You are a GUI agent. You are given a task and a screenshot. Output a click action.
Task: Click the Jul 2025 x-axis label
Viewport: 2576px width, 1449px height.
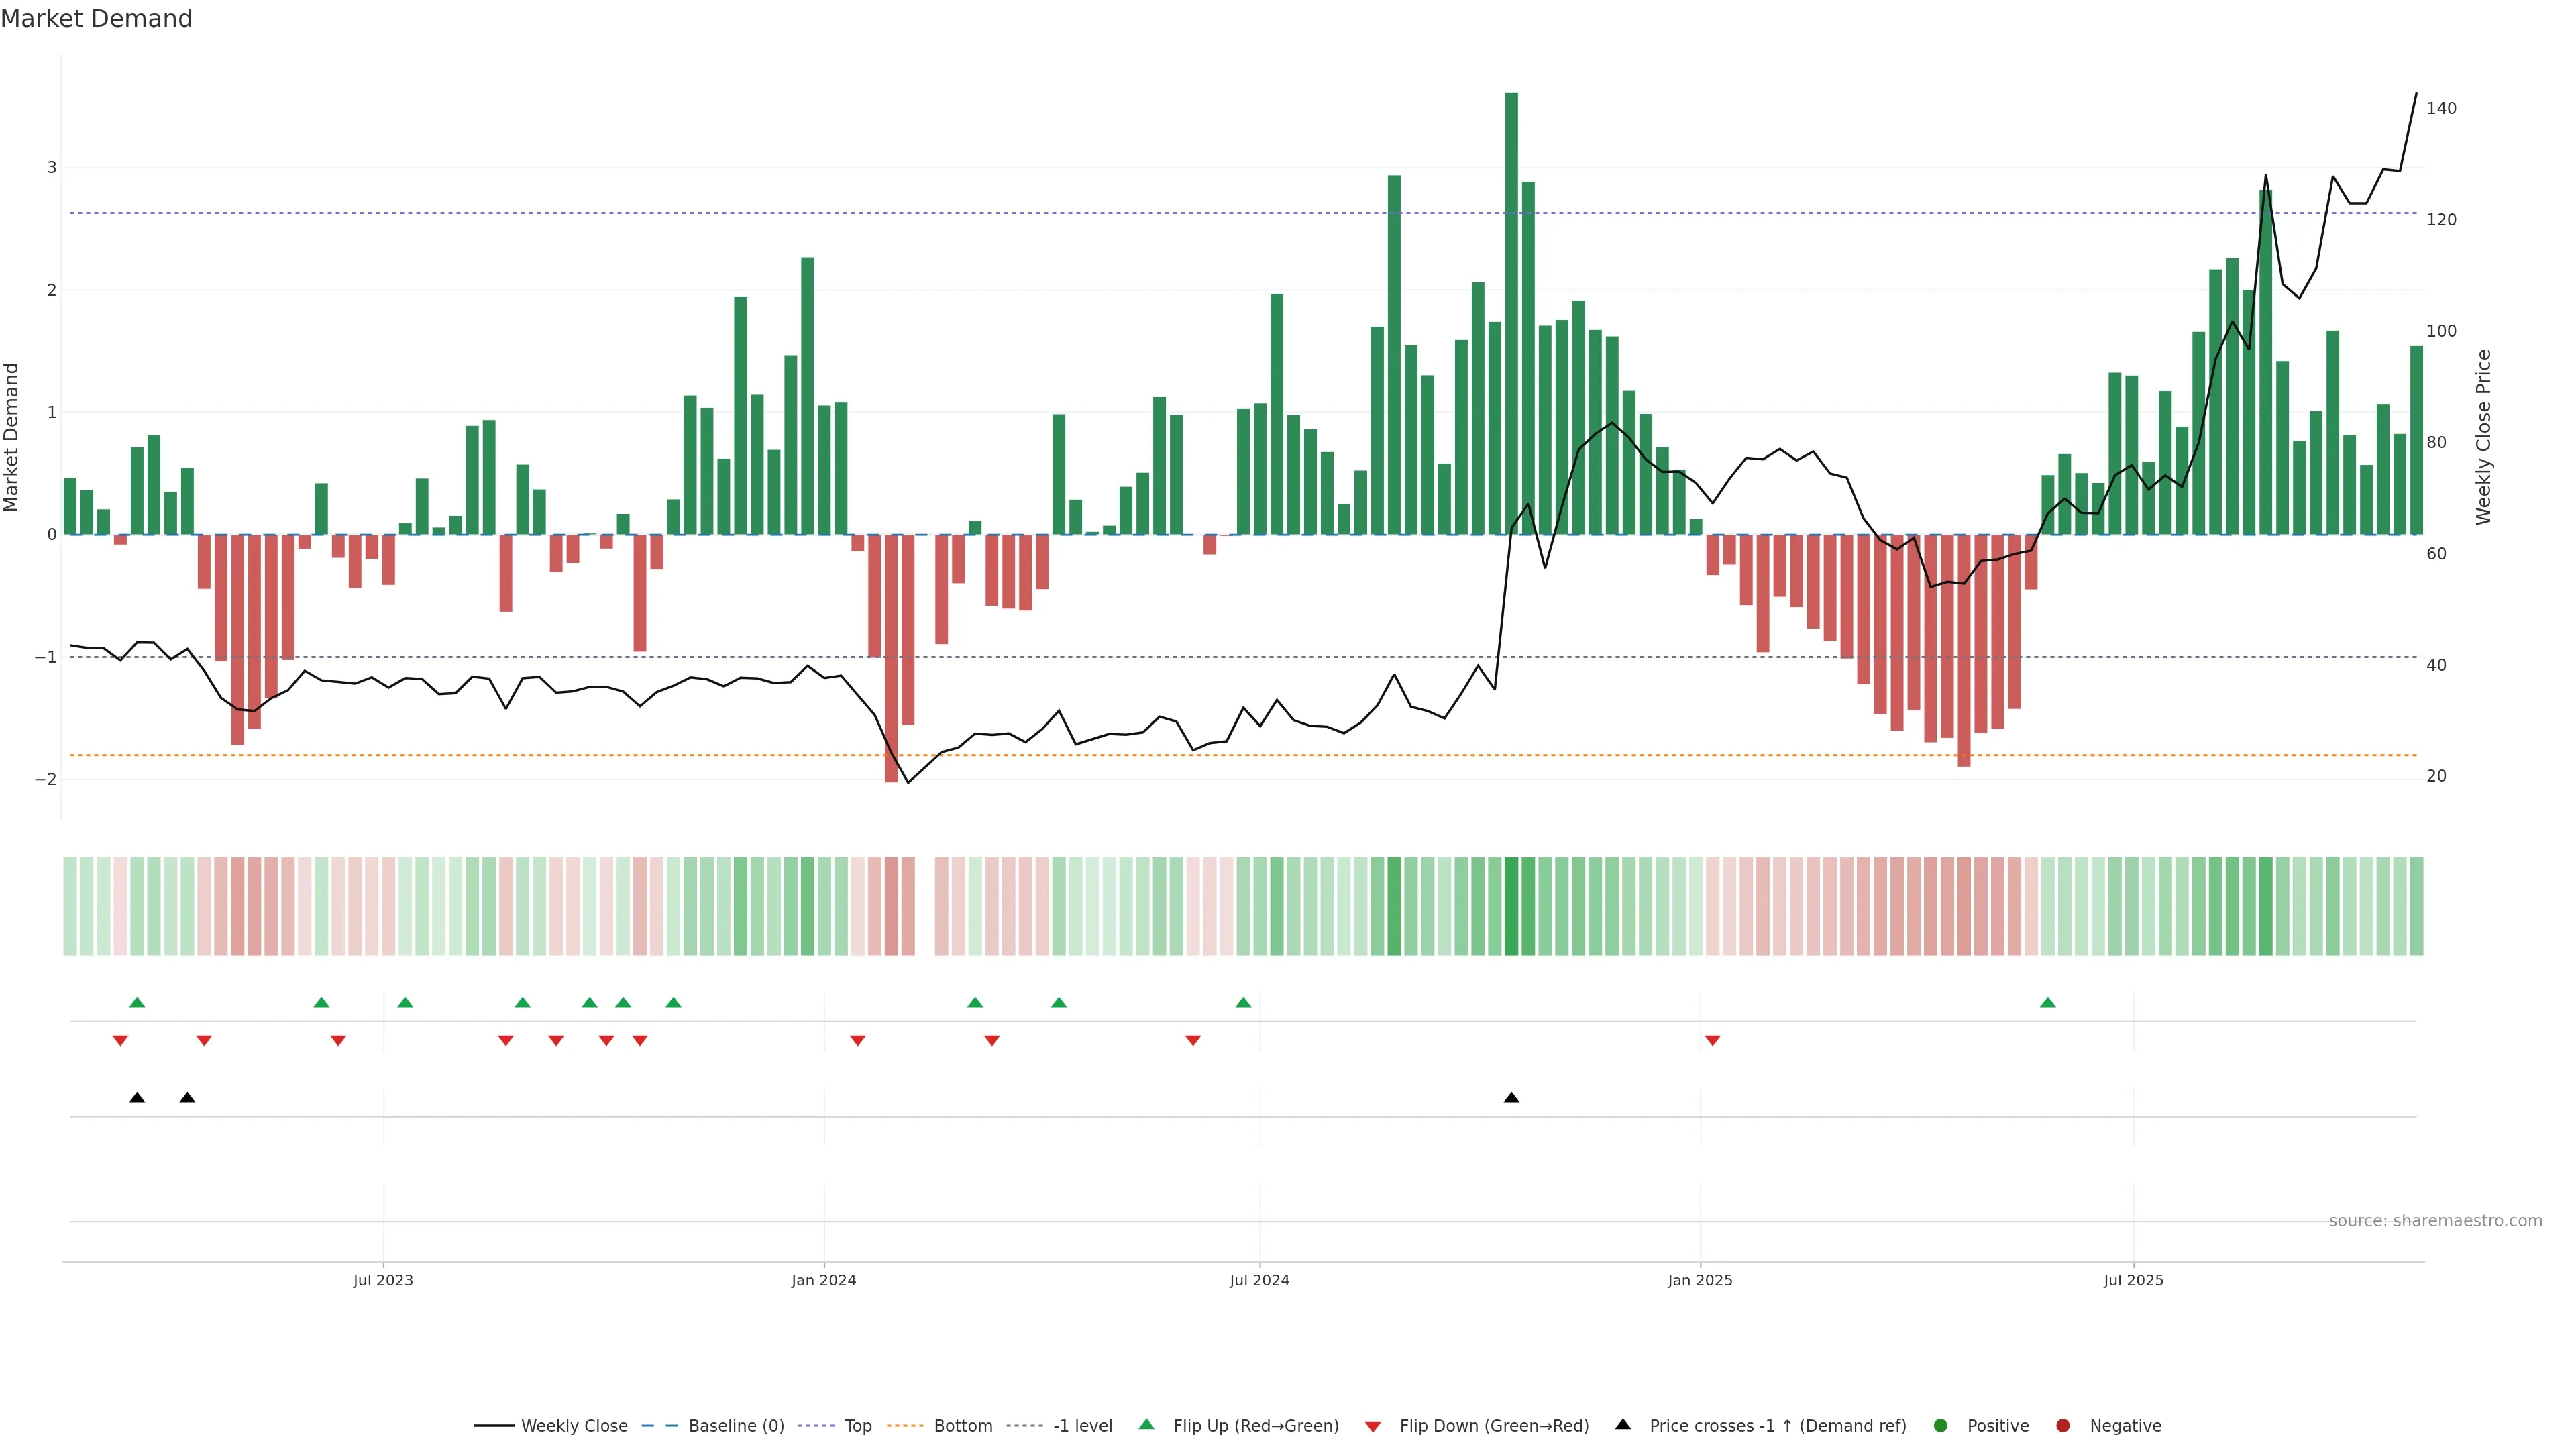click(x=2133, y=1280)
